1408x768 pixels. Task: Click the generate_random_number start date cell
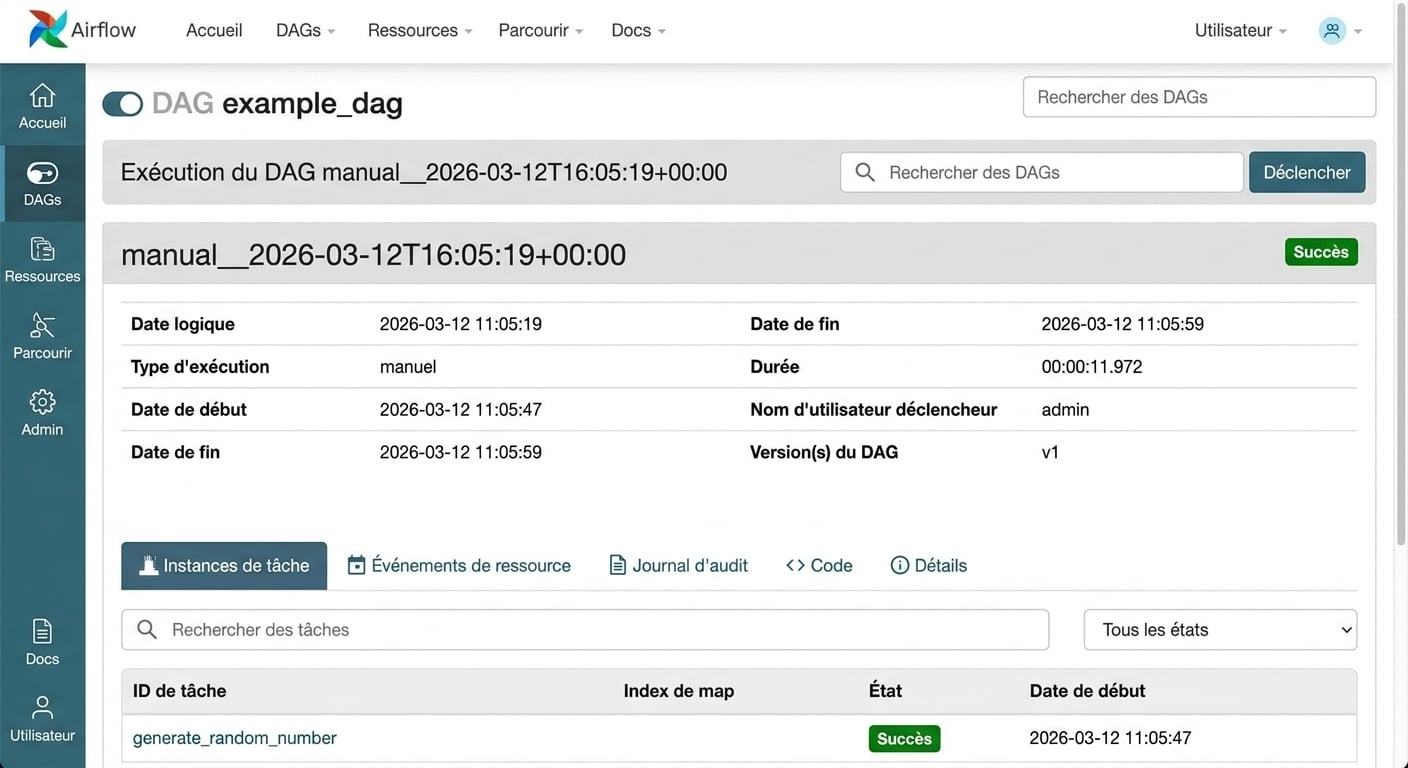click(1110, 738)
